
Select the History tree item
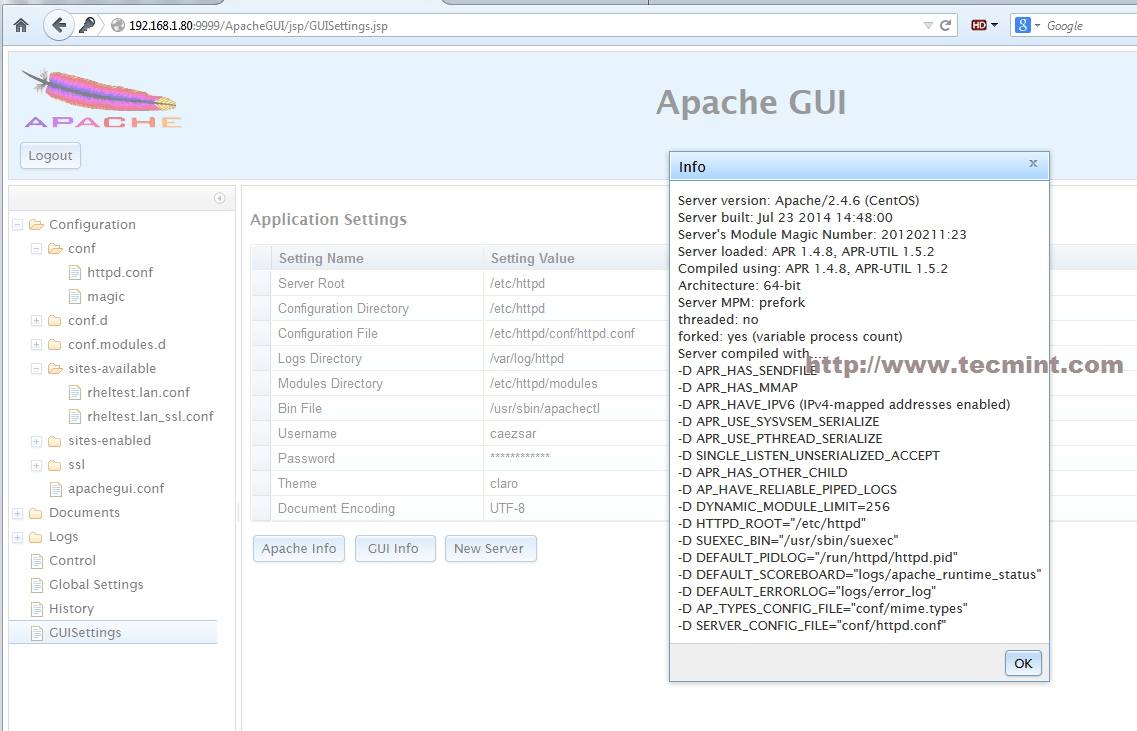71,608
